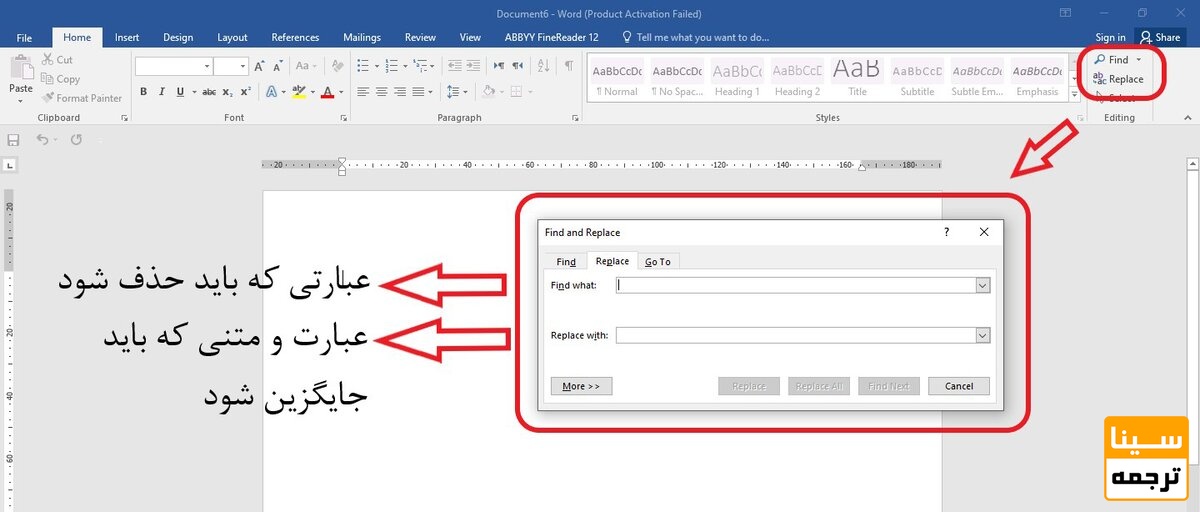Viewport: 1200px width, 512px height.
Task: Open the Insert ribbon tab
Action: click(127, 37)
